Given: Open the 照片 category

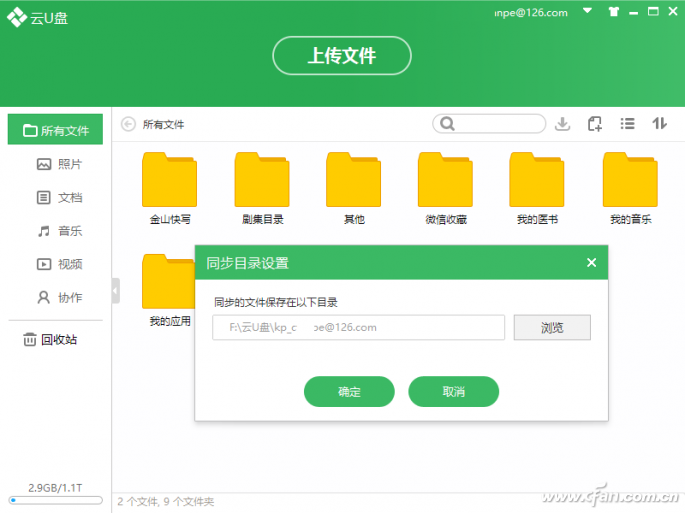Looking at the screenshot, I should click(x=59, y=164).
